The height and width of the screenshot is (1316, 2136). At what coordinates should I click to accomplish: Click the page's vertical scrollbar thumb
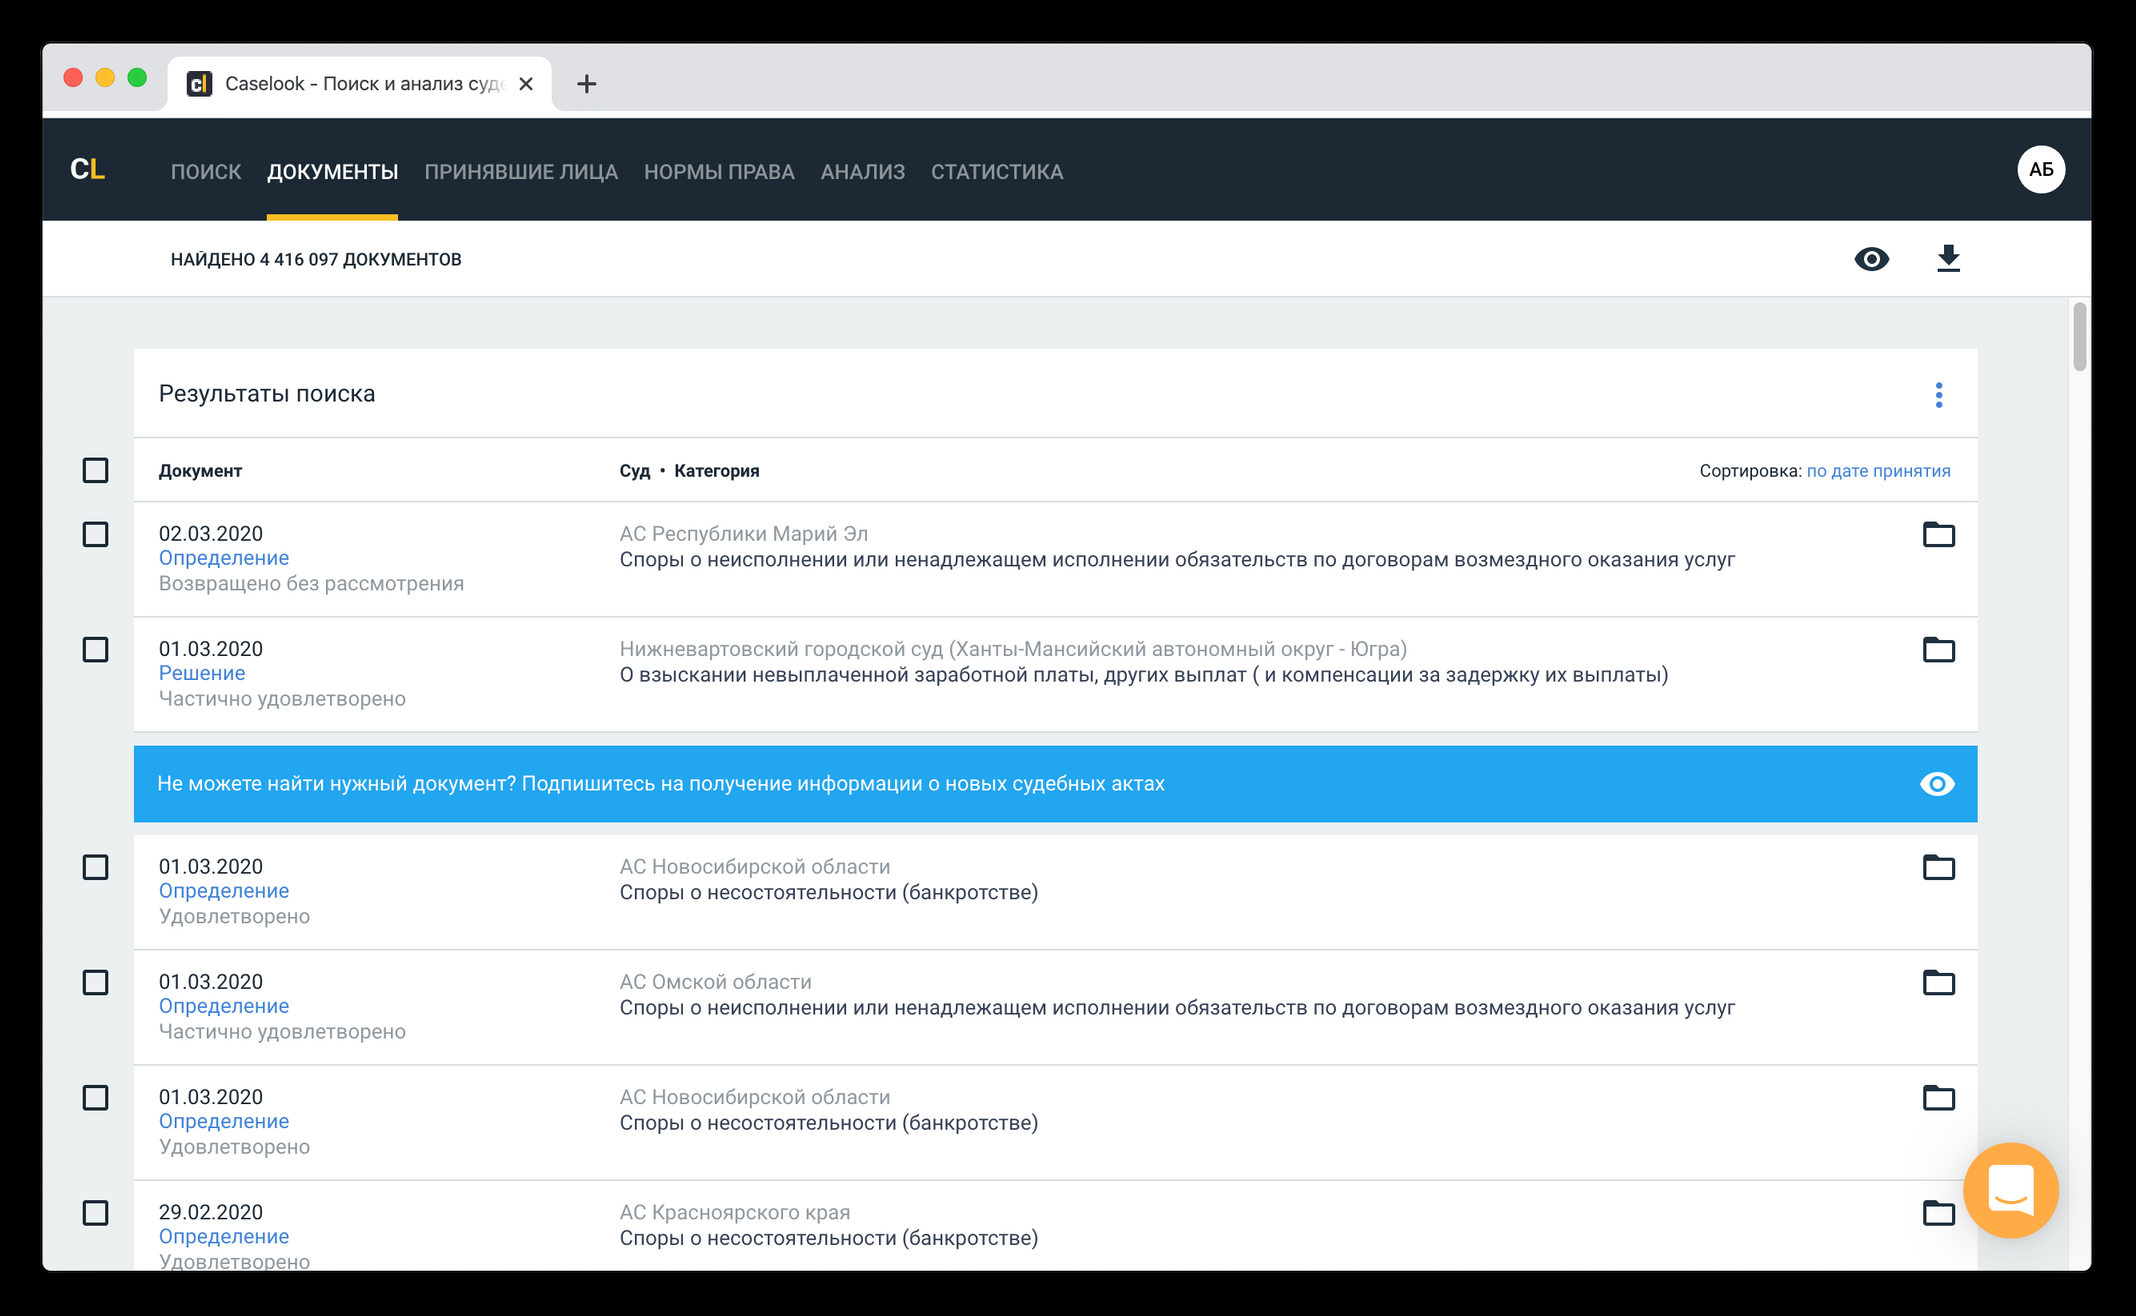(x=2080, y=336)
